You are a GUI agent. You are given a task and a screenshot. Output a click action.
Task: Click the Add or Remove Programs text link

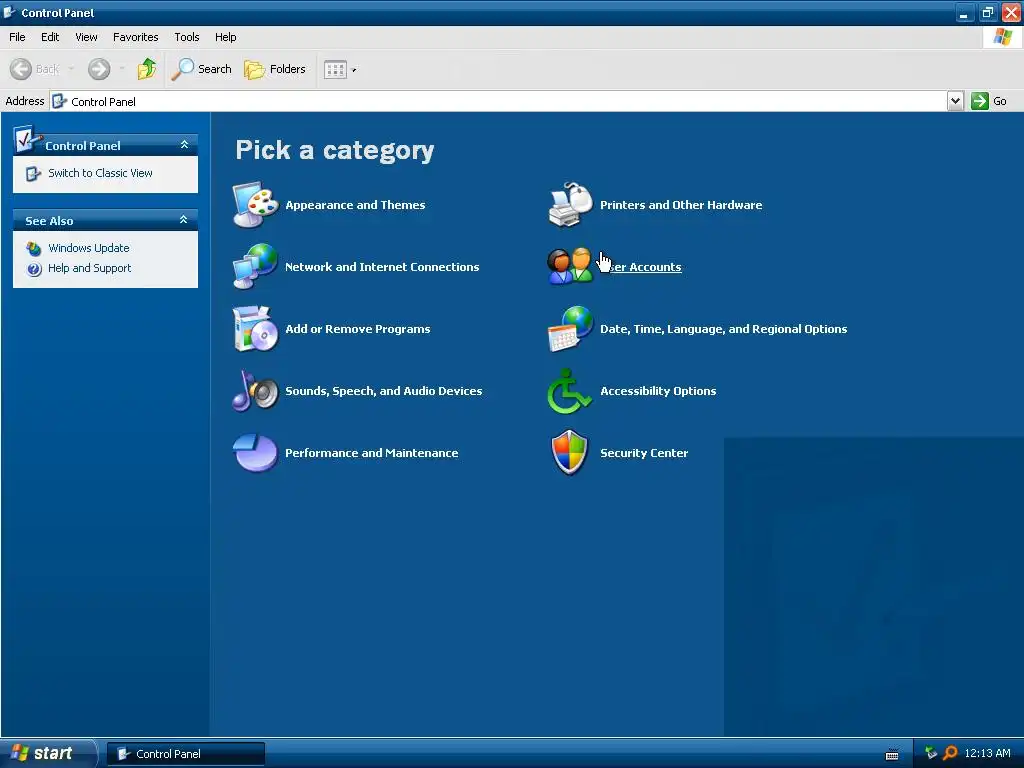tap(358, 329)
